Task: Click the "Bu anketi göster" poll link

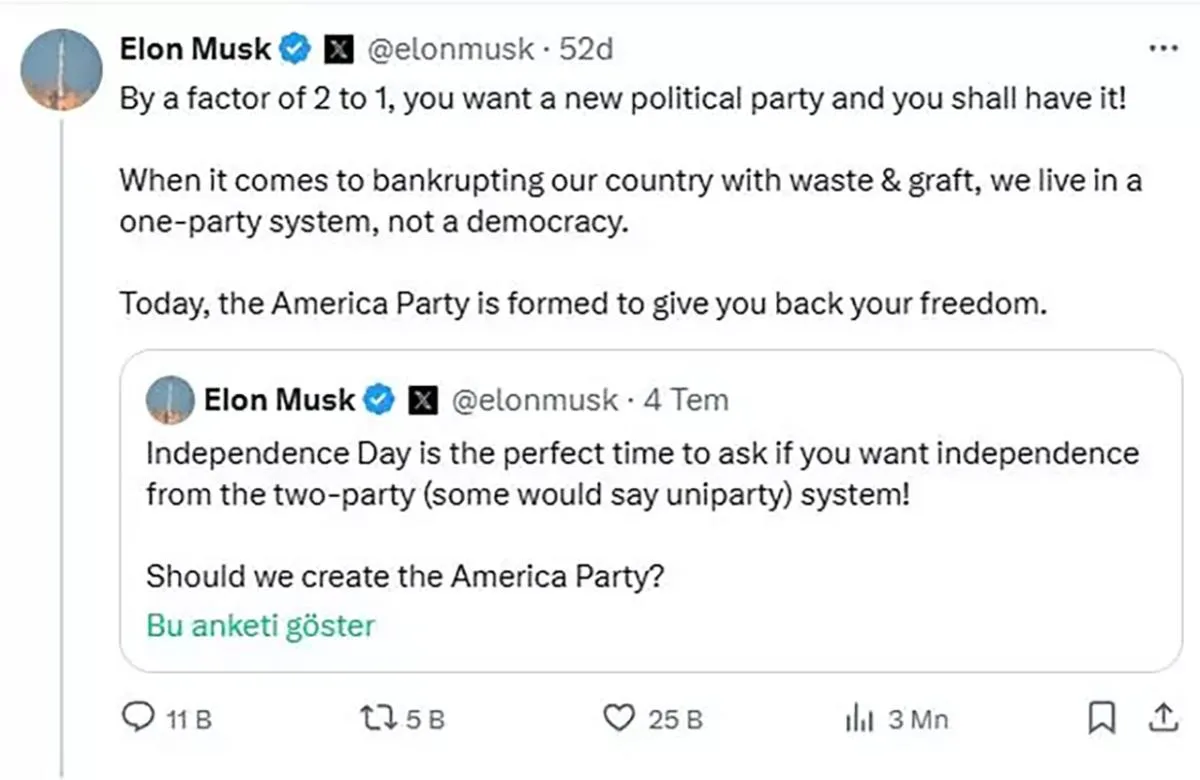Action: pos(260,626)
